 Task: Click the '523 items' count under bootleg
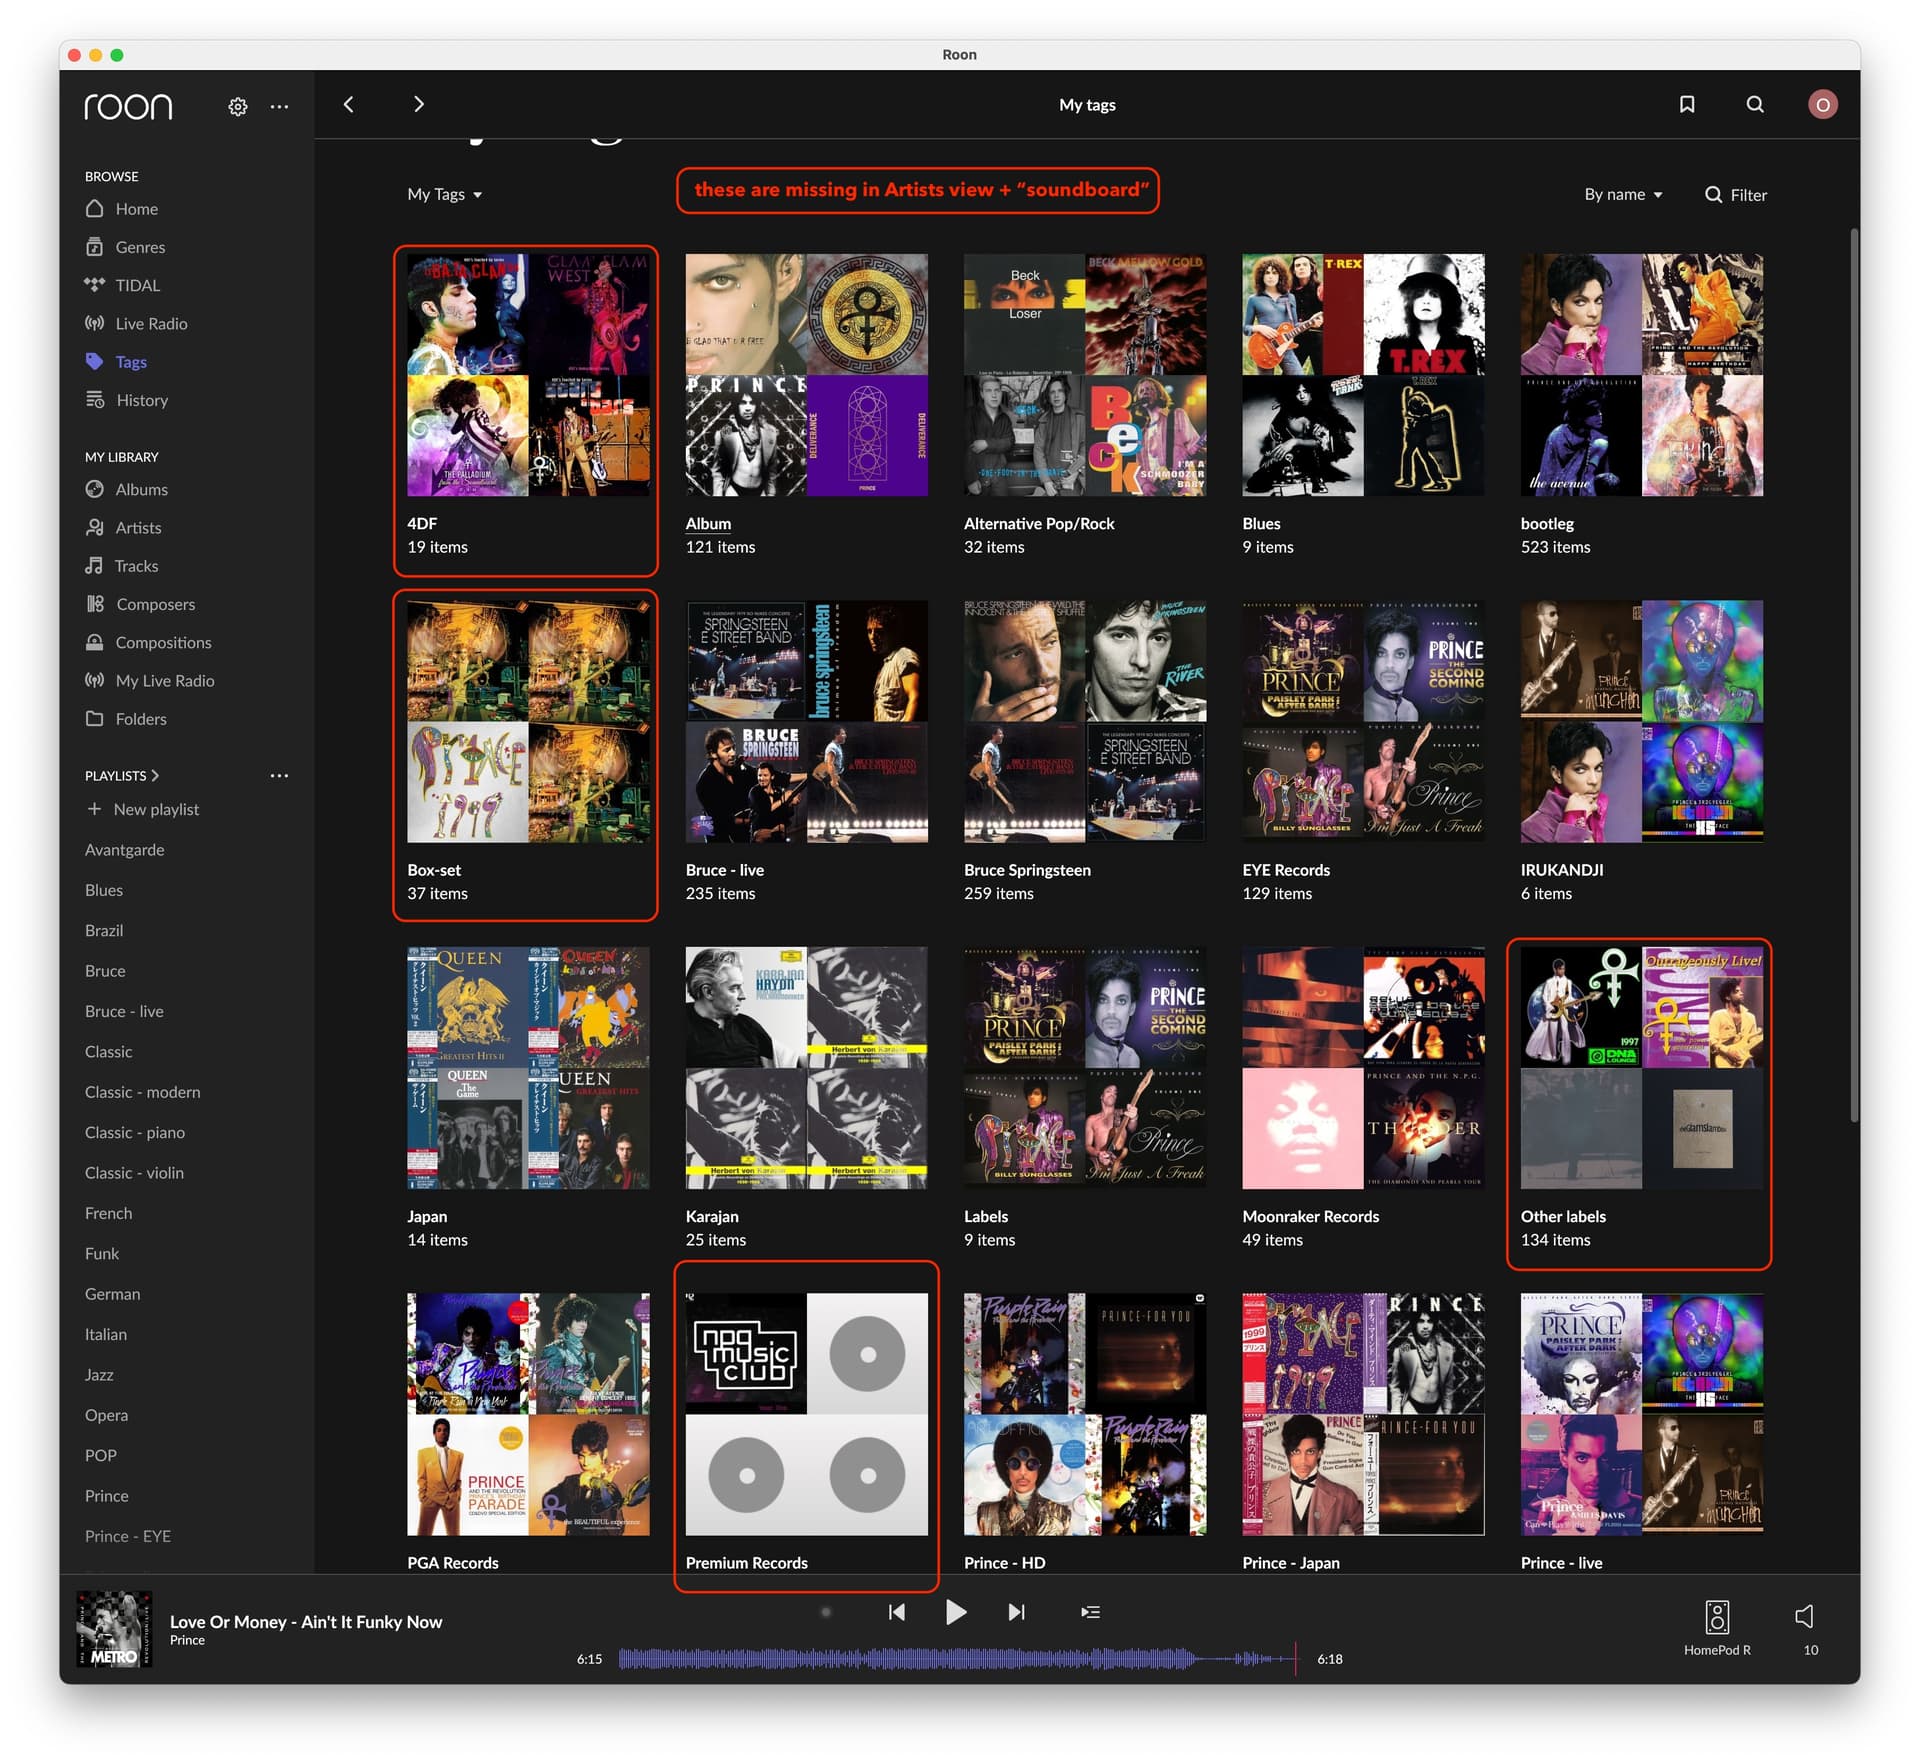coord(1555,547)
